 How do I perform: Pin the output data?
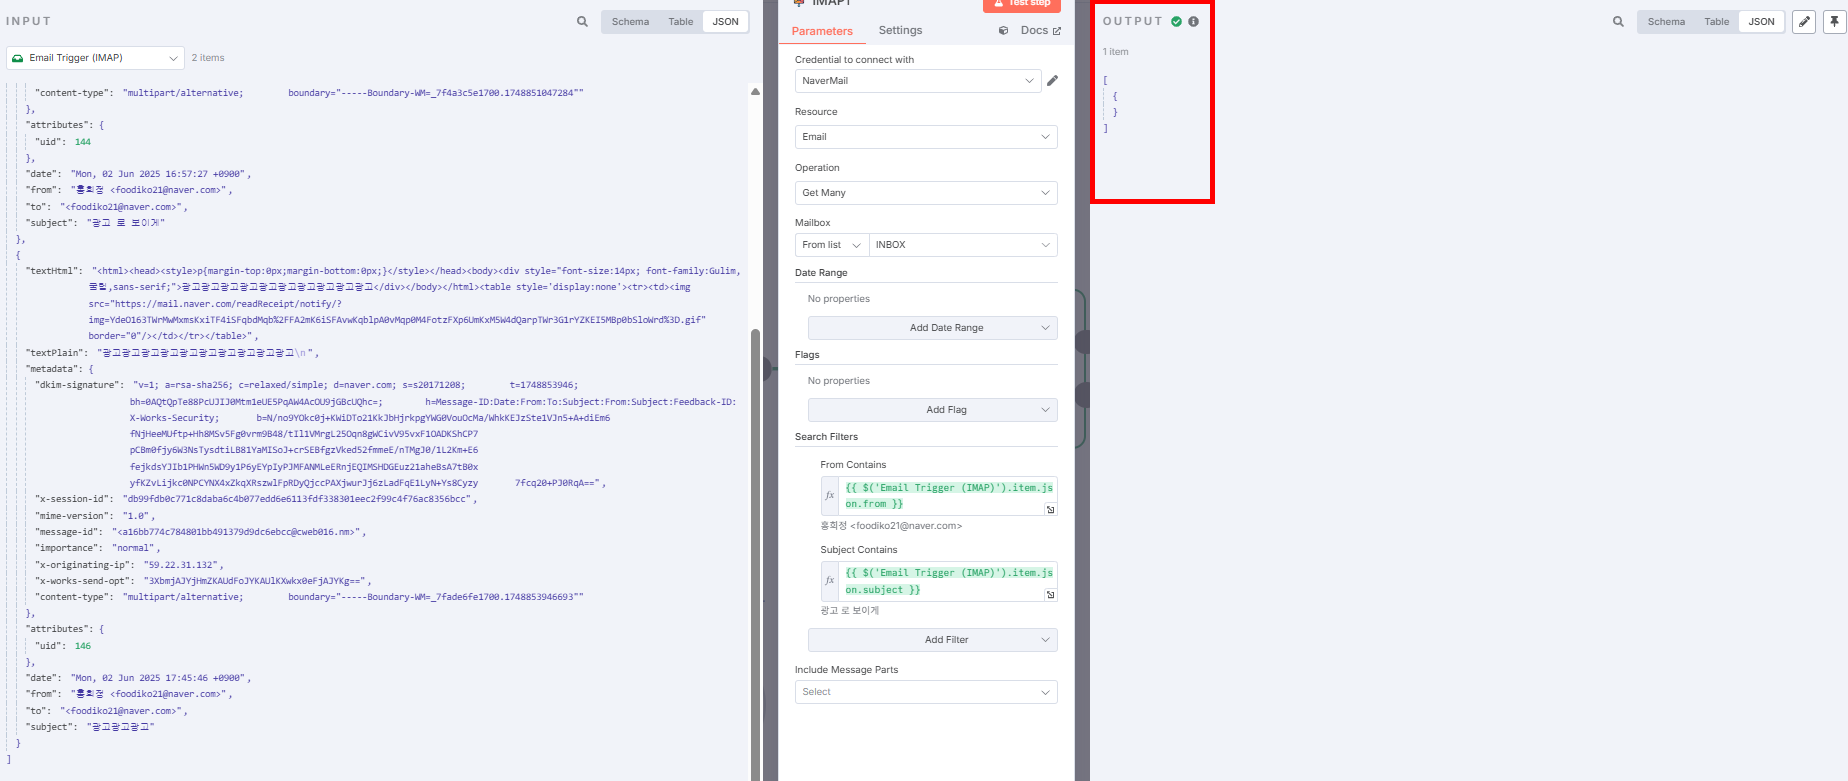[1835, 21]
